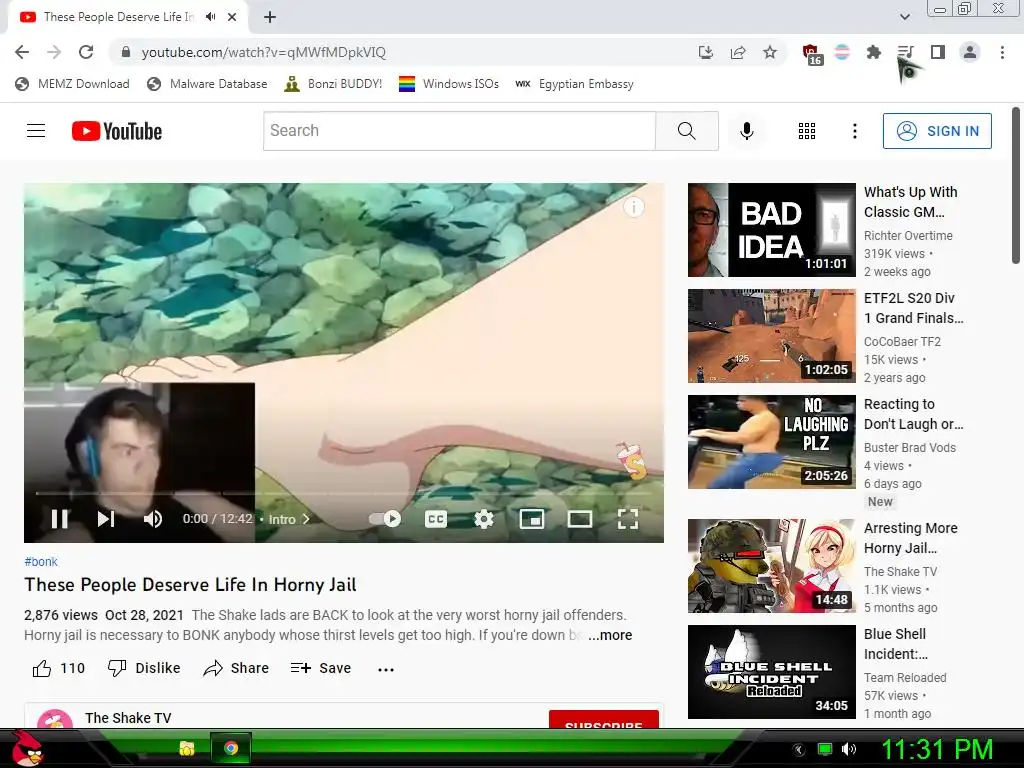Screen dimensions: 1024x768
Task: Share this page from the address bar
Action: pos(738,52)
